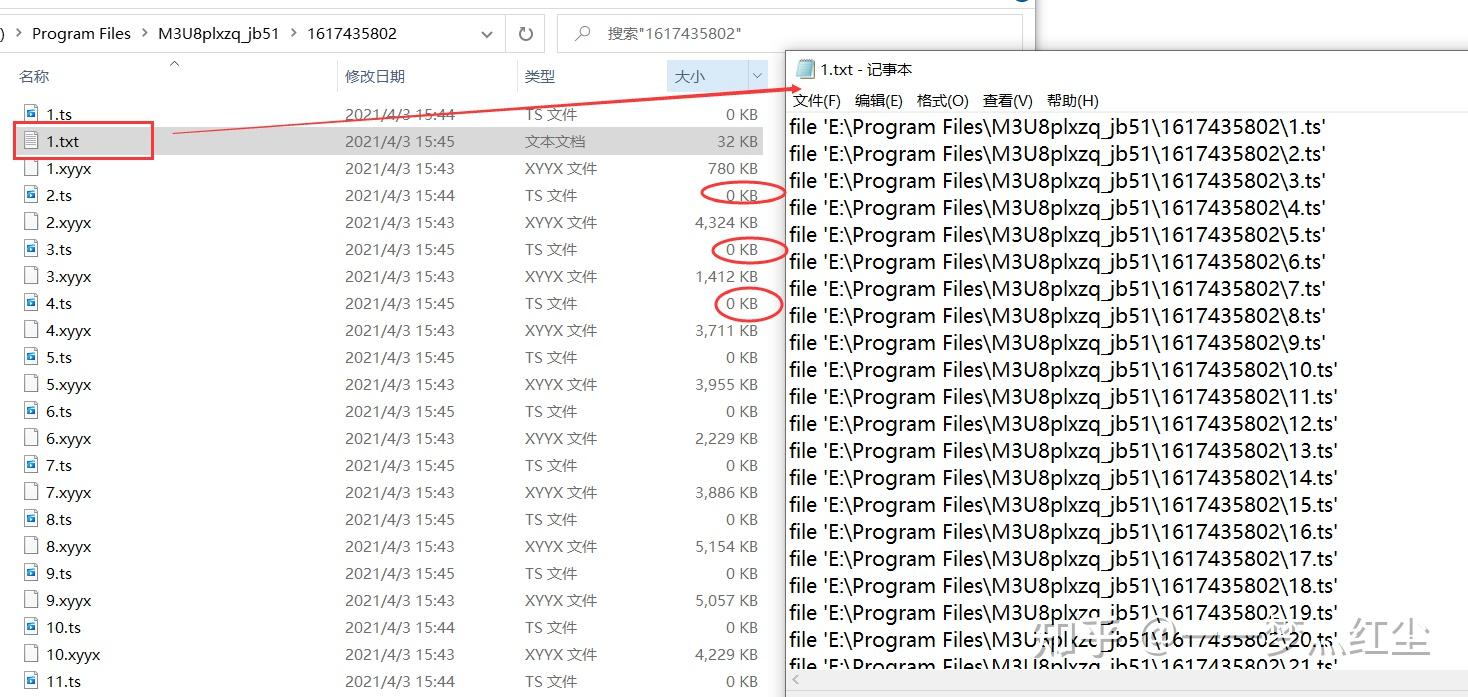The width and height of the screenshot is (1468, 697).
Task: Open the 大小 column filter dropdown
Action: tap(758, 76)
